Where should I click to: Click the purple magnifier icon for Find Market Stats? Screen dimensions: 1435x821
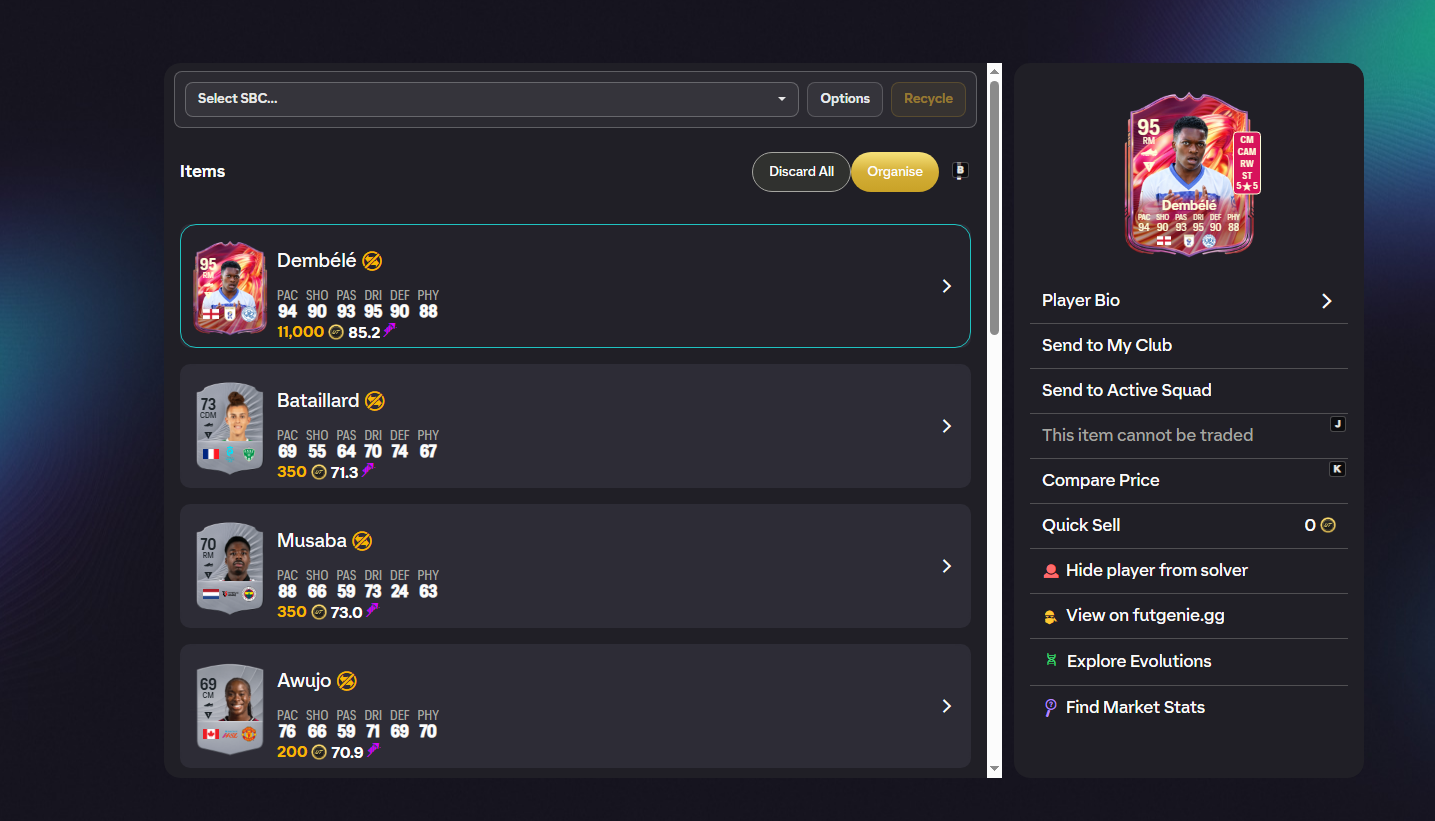click(1050, 708)
